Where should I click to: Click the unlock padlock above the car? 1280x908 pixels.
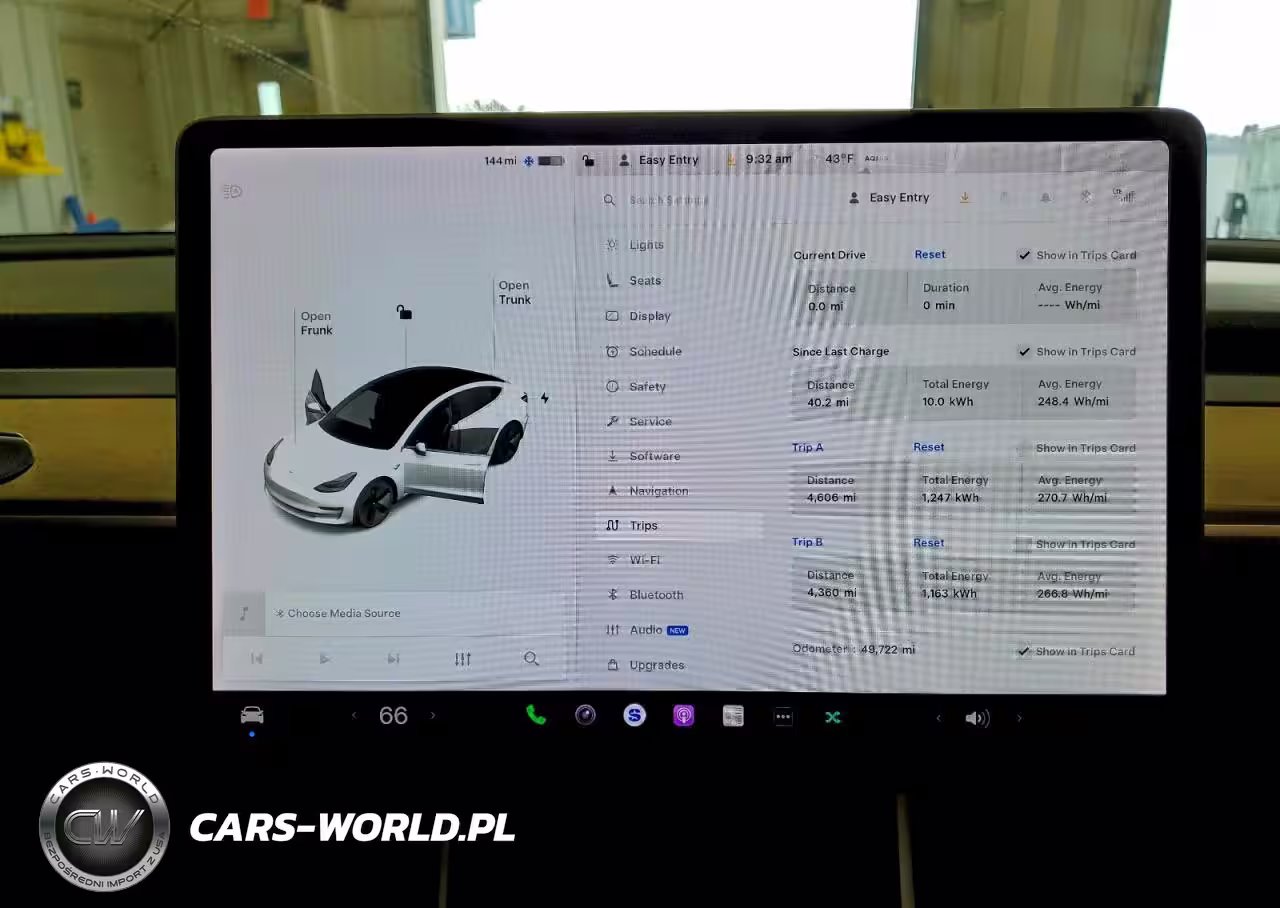(x=404, y=313)
